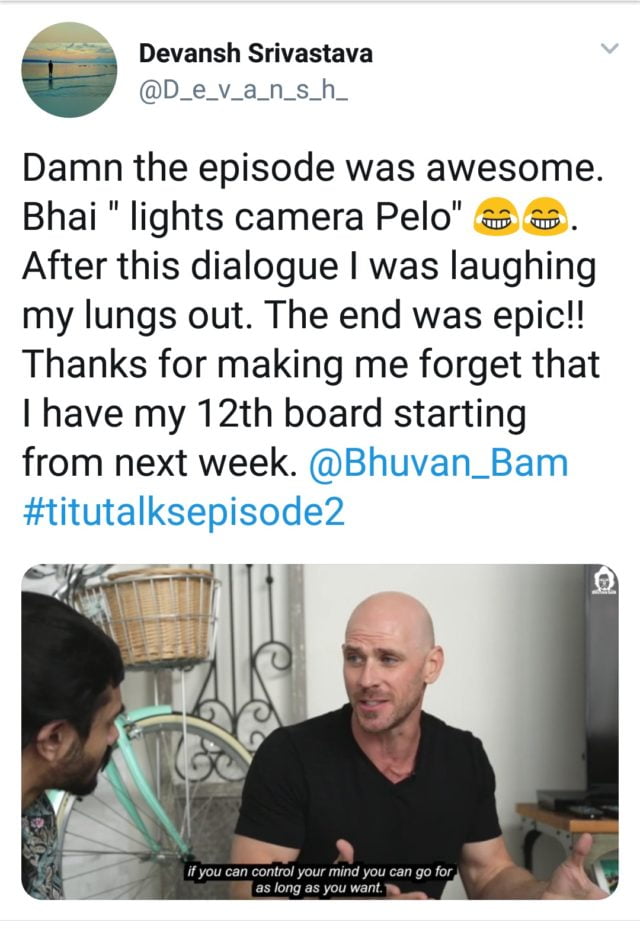Image resolution: width=640 pixels, height=929 pixels.
Task: Click the channel watermark logo on image
Action: [603, 581]
